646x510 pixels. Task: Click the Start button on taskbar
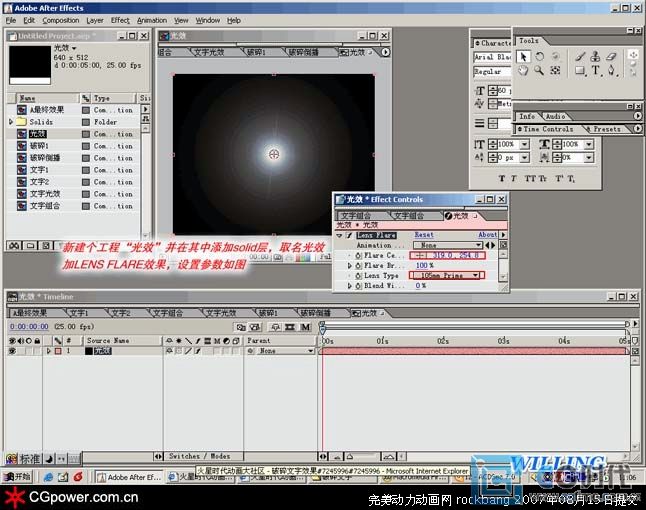point(17,477)
